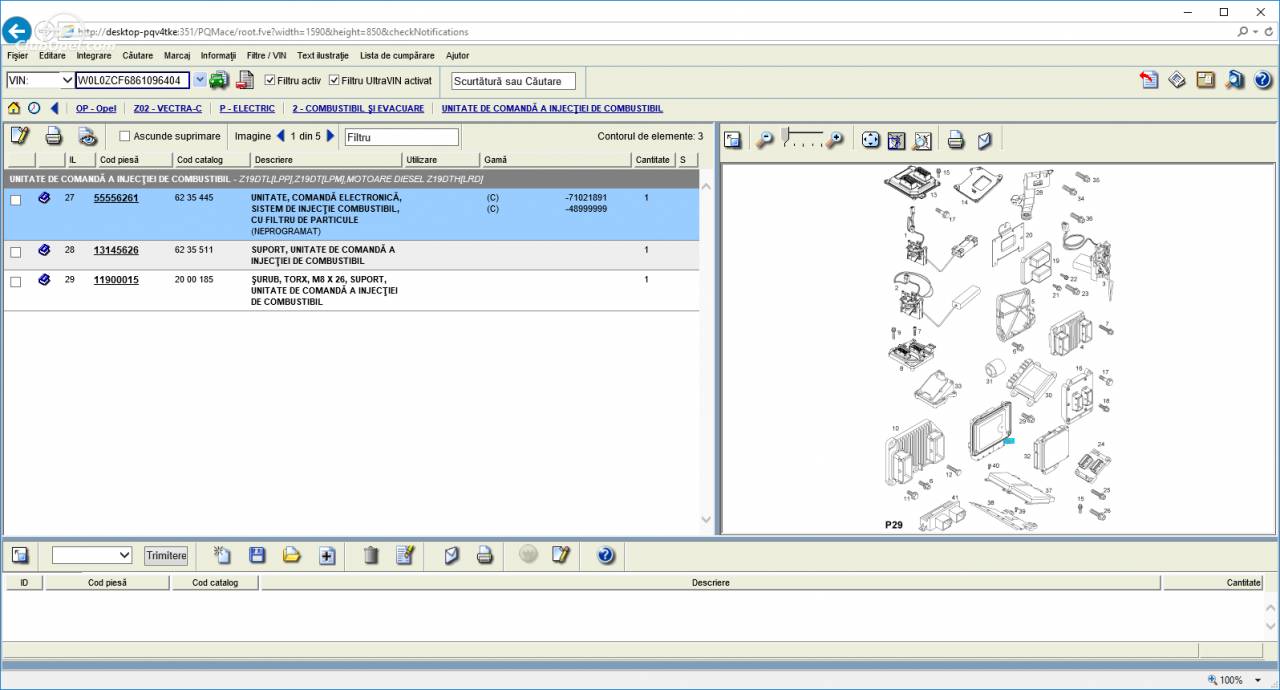Screen dimensions: 1280x690
Task: Click the pan arrows icon in illustration toolbar
Action: coord(871,140)
